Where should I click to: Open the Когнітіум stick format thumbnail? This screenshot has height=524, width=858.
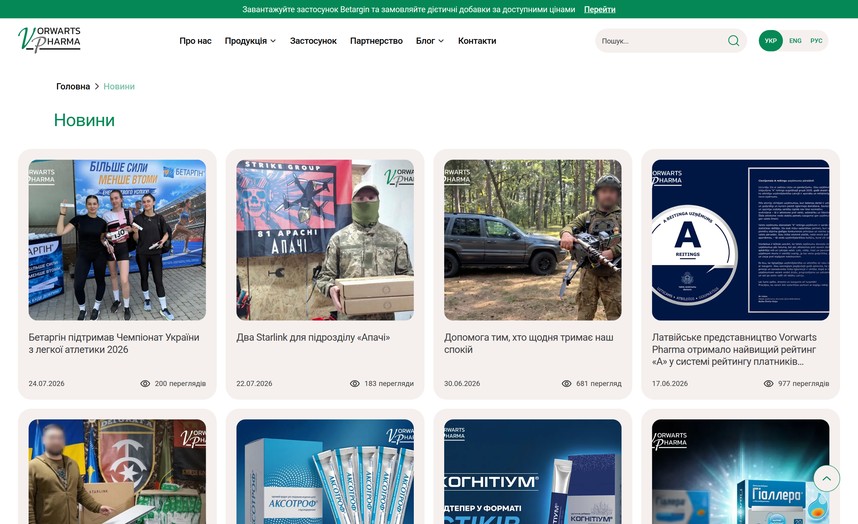[x=532, y=471]
